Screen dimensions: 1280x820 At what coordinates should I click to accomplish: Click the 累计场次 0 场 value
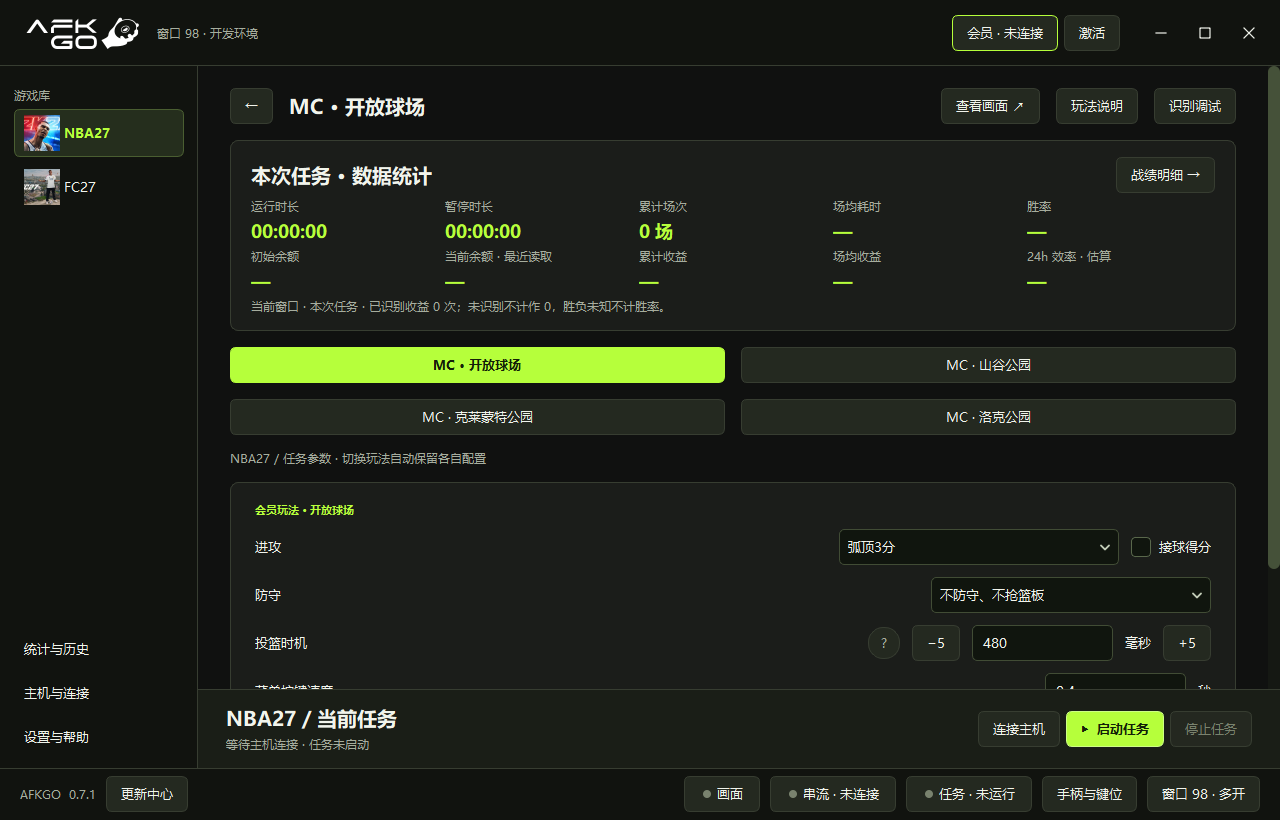(x=656, y=232)
